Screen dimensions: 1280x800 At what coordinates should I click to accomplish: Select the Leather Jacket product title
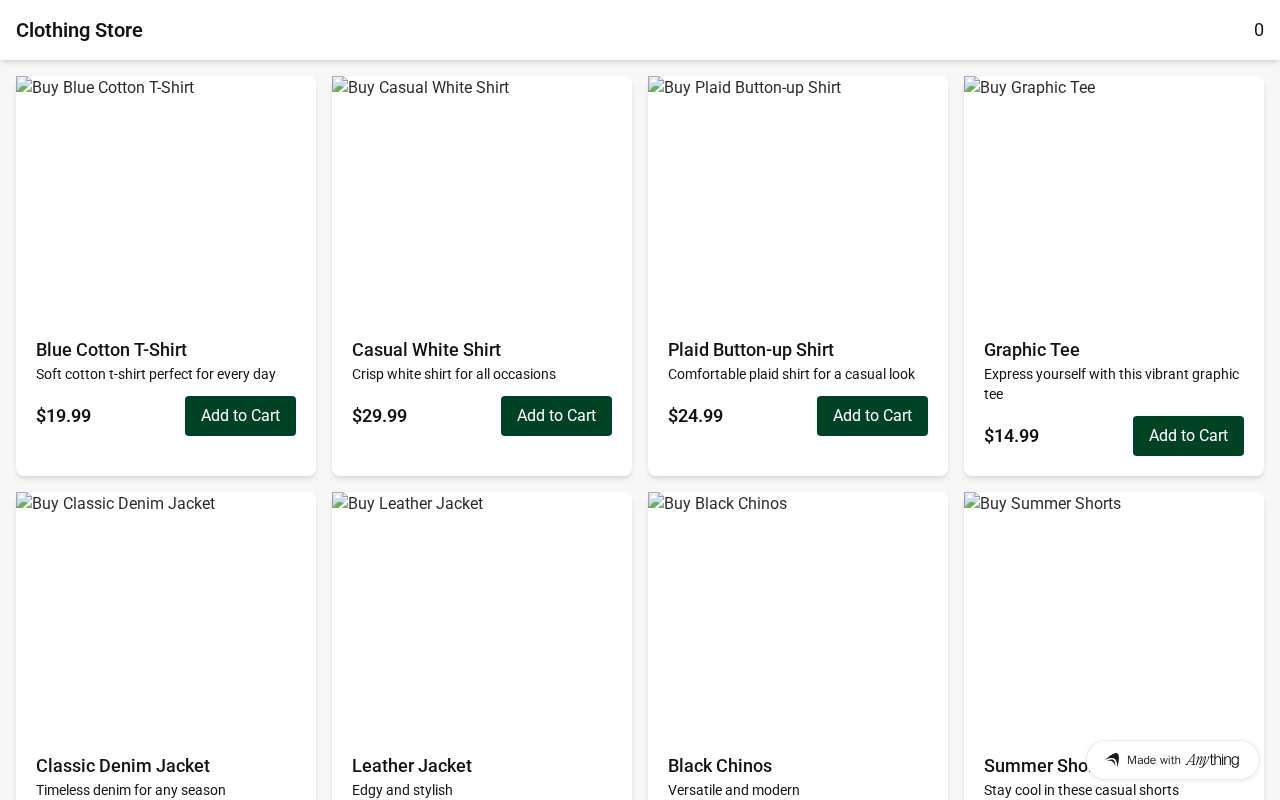point(412,766)
